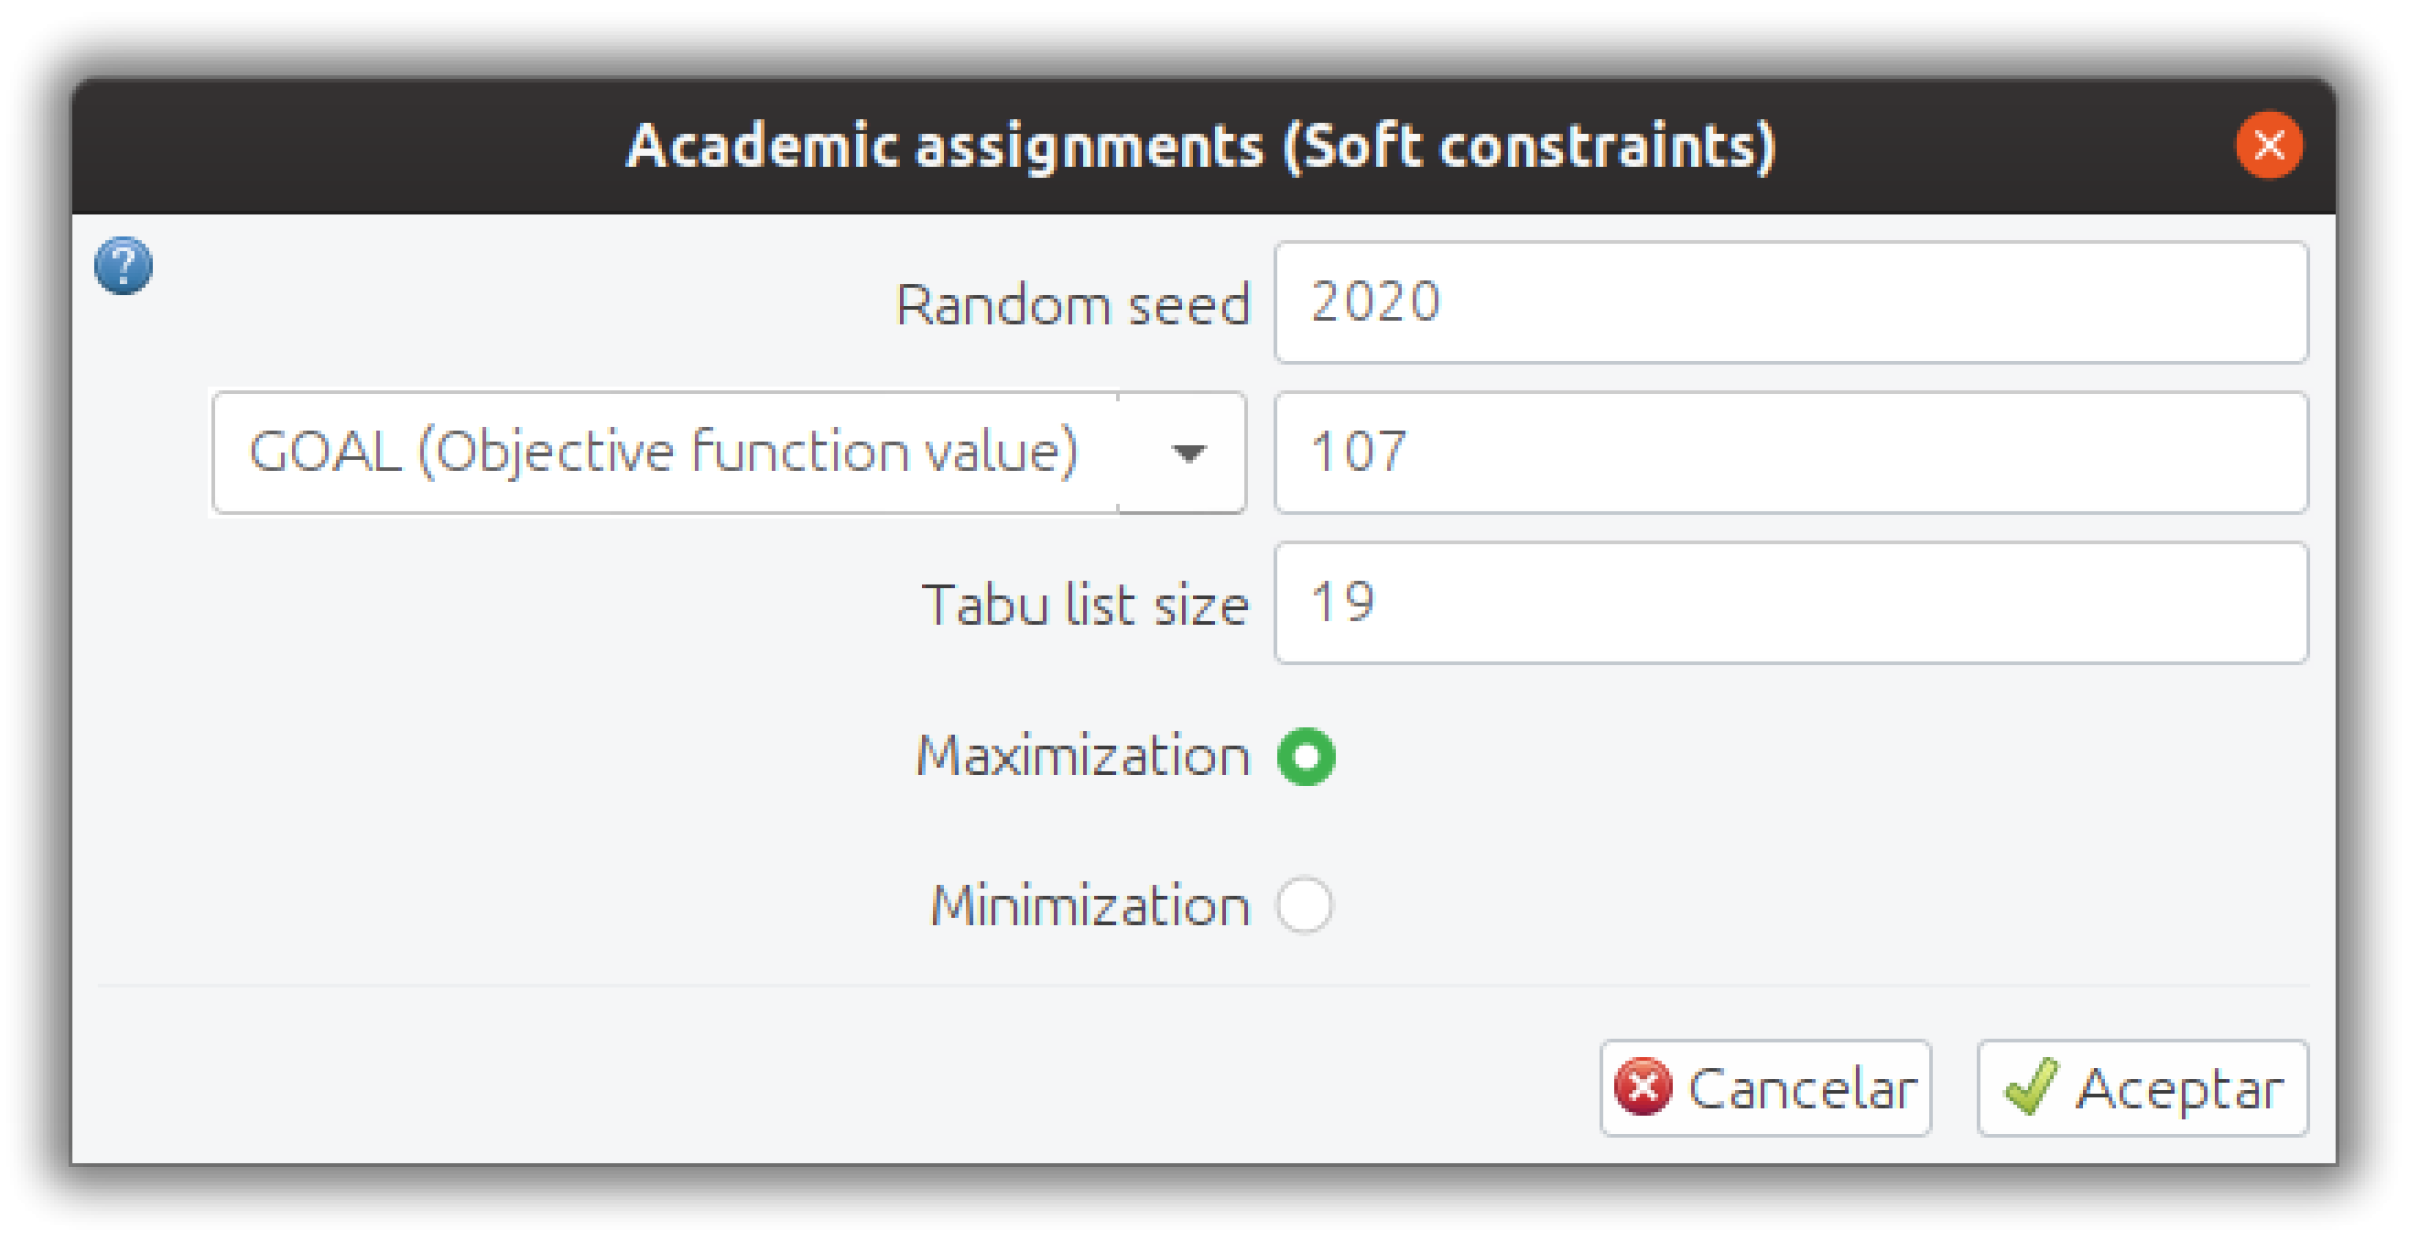Click the green checkmark icon on Aceptar
2411x1244 pixels.
[2030, 1087]
